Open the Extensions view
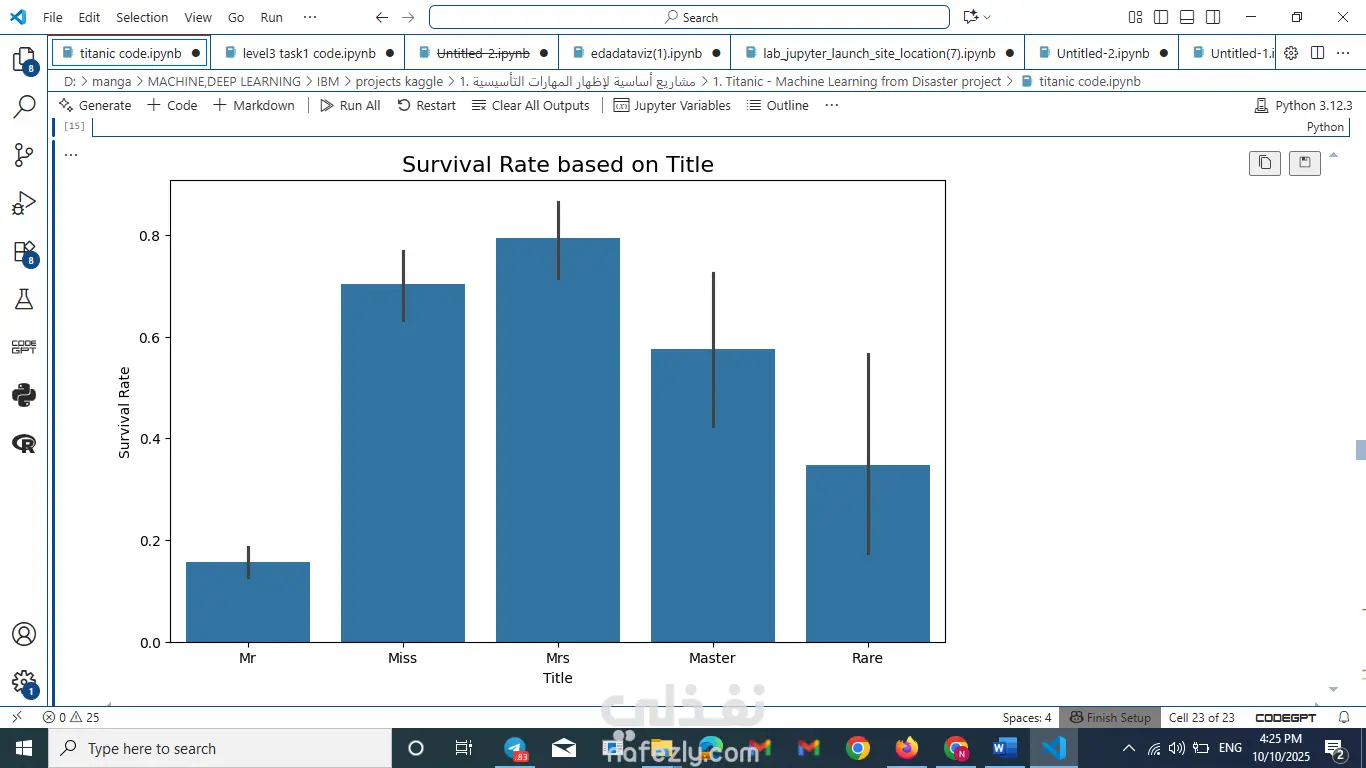Screen dimensions: 1366x768 pos(24,252)
